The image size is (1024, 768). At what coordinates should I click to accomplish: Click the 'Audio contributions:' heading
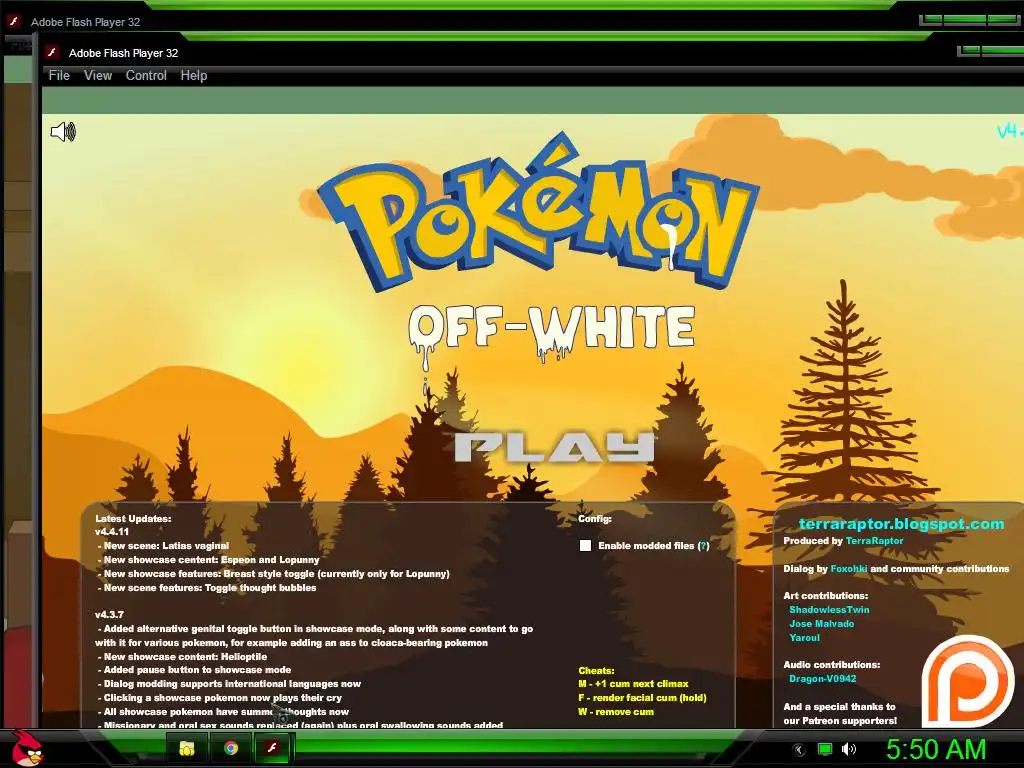[832, 665]
